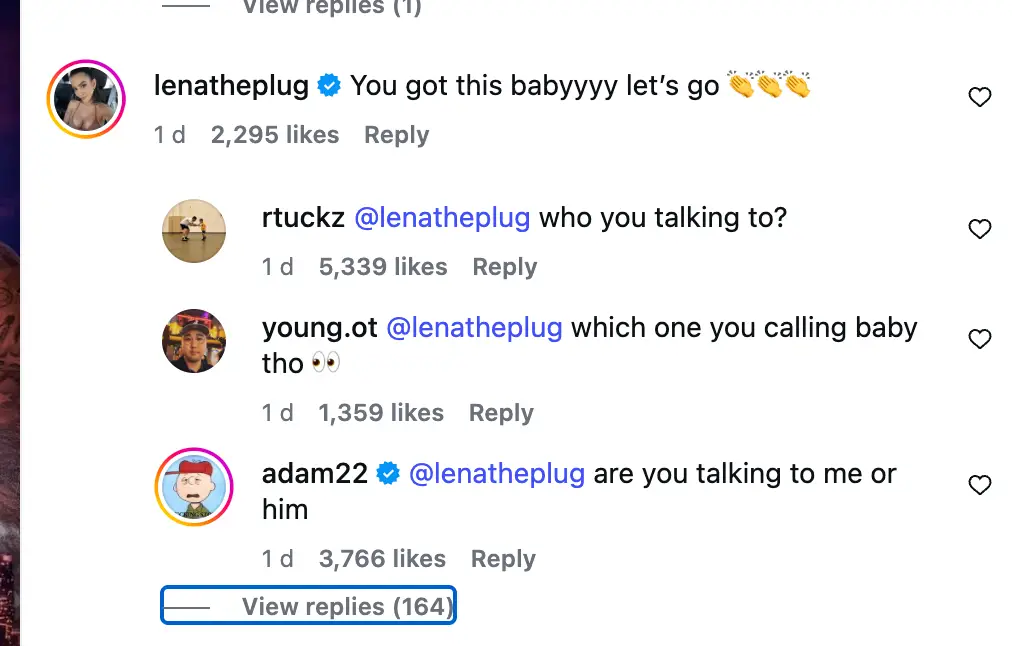Image resolution: width=1012 pixels, height=646 pixels.
Task: Expand View replies (164)
Action: [347, 607]
